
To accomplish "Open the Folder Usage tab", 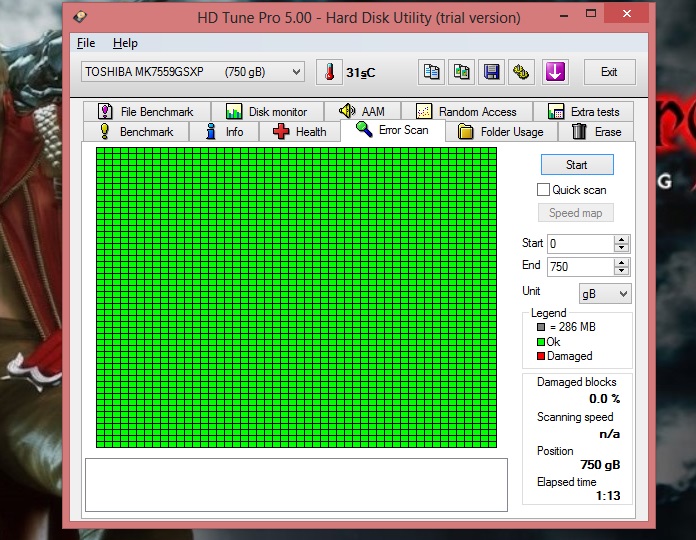I will 501,132.
